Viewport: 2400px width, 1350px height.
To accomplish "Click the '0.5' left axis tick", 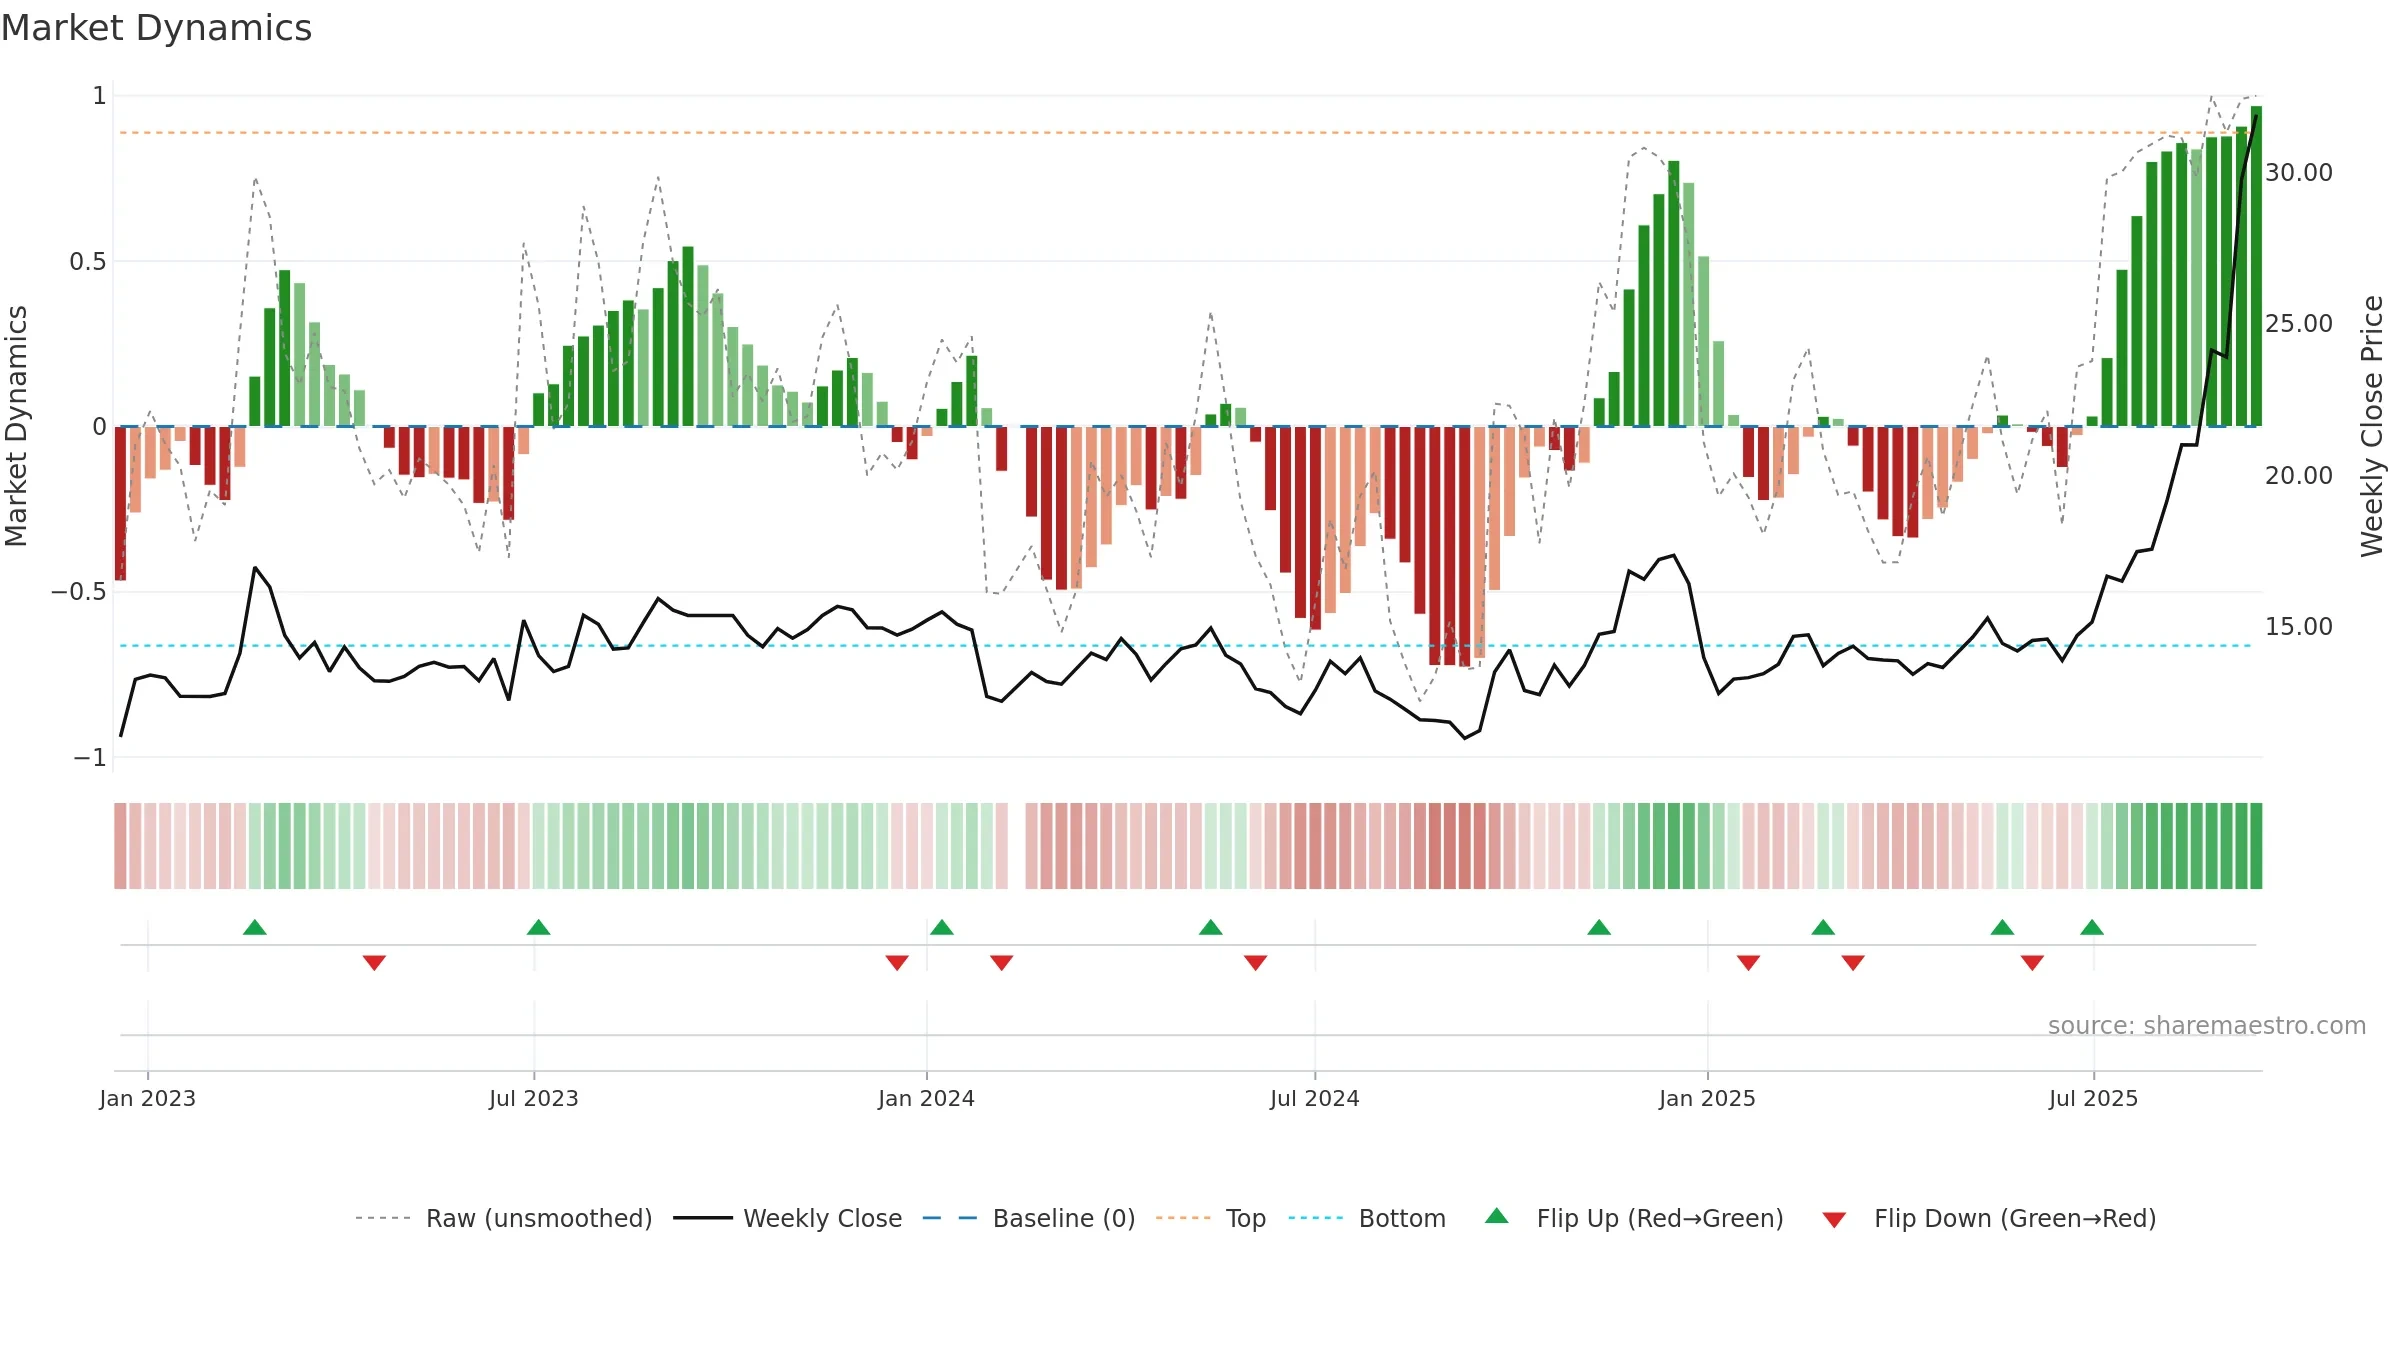I will point(88,262).
